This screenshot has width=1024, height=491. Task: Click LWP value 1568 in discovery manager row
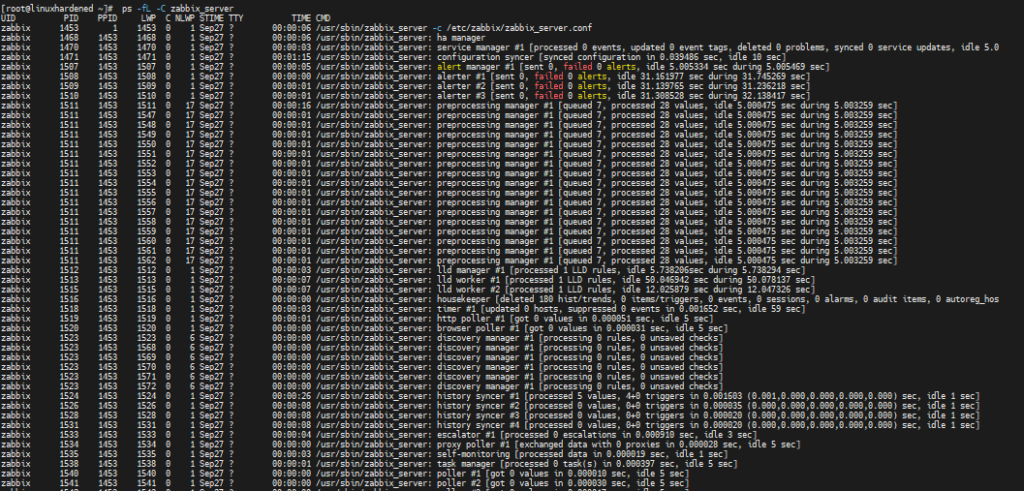pyautogui.click(x=146, y=347)
